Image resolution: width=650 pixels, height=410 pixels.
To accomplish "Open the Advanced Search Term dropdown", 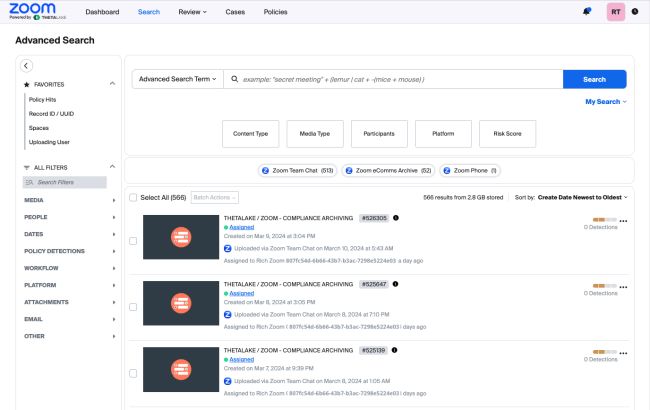I will (176, 79).
